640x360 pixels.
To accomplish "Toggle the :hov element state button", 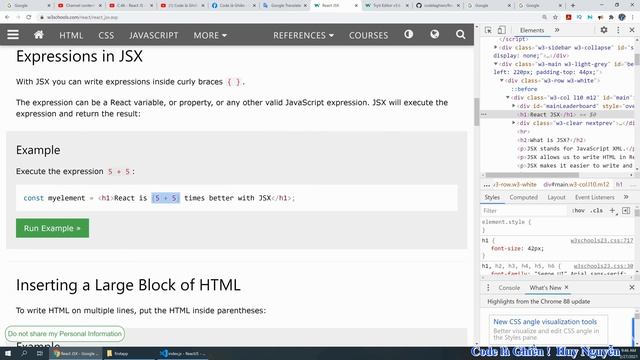I will (x=578, y=211).
